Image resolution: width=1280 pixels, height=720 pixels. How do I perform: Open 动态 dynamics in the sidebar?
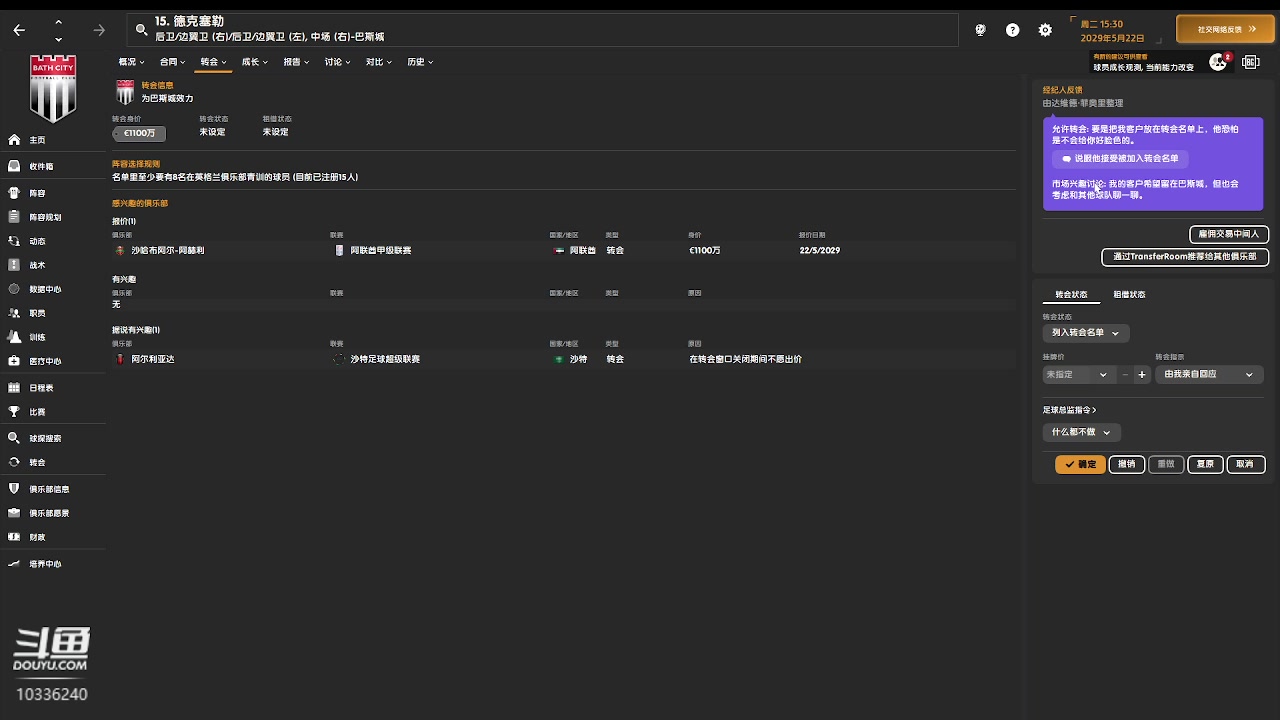(x=37, y=241)
